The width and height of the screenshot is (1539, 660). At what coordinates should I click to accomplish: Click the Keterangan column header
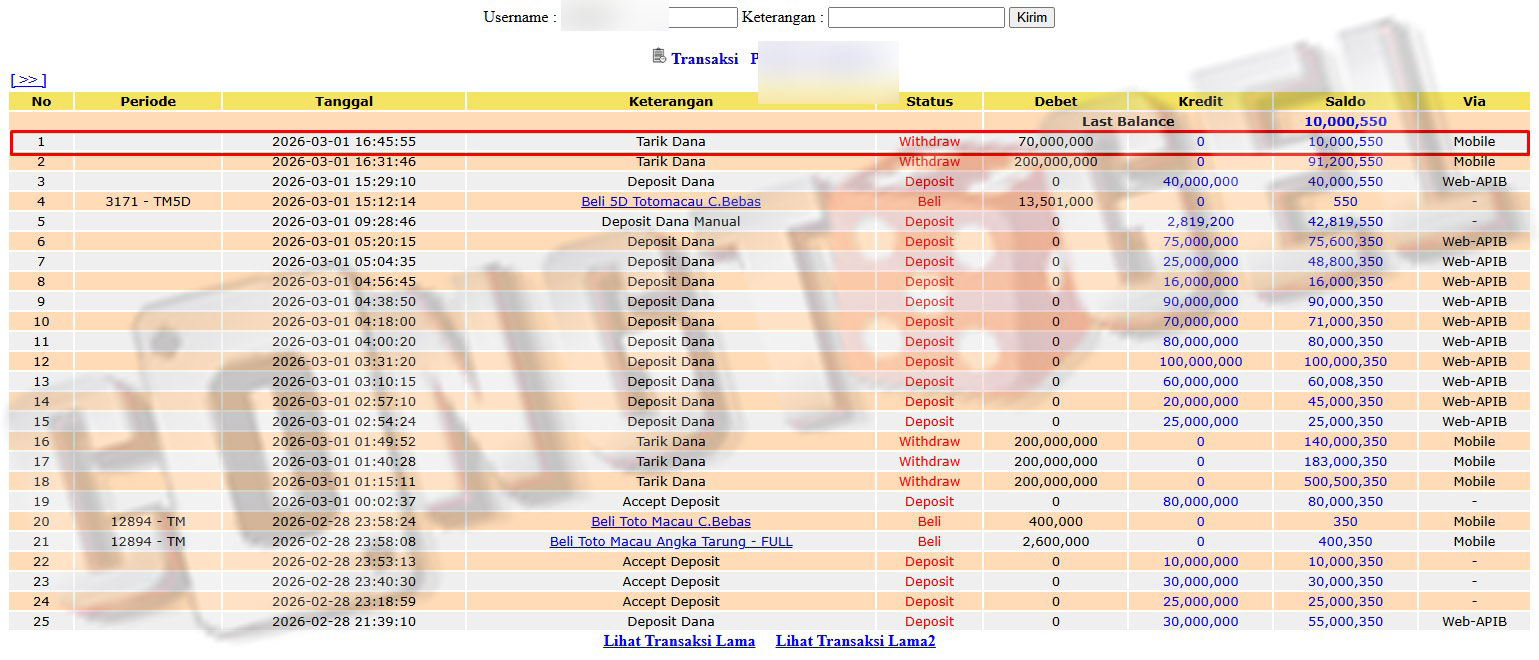point(671,101)
